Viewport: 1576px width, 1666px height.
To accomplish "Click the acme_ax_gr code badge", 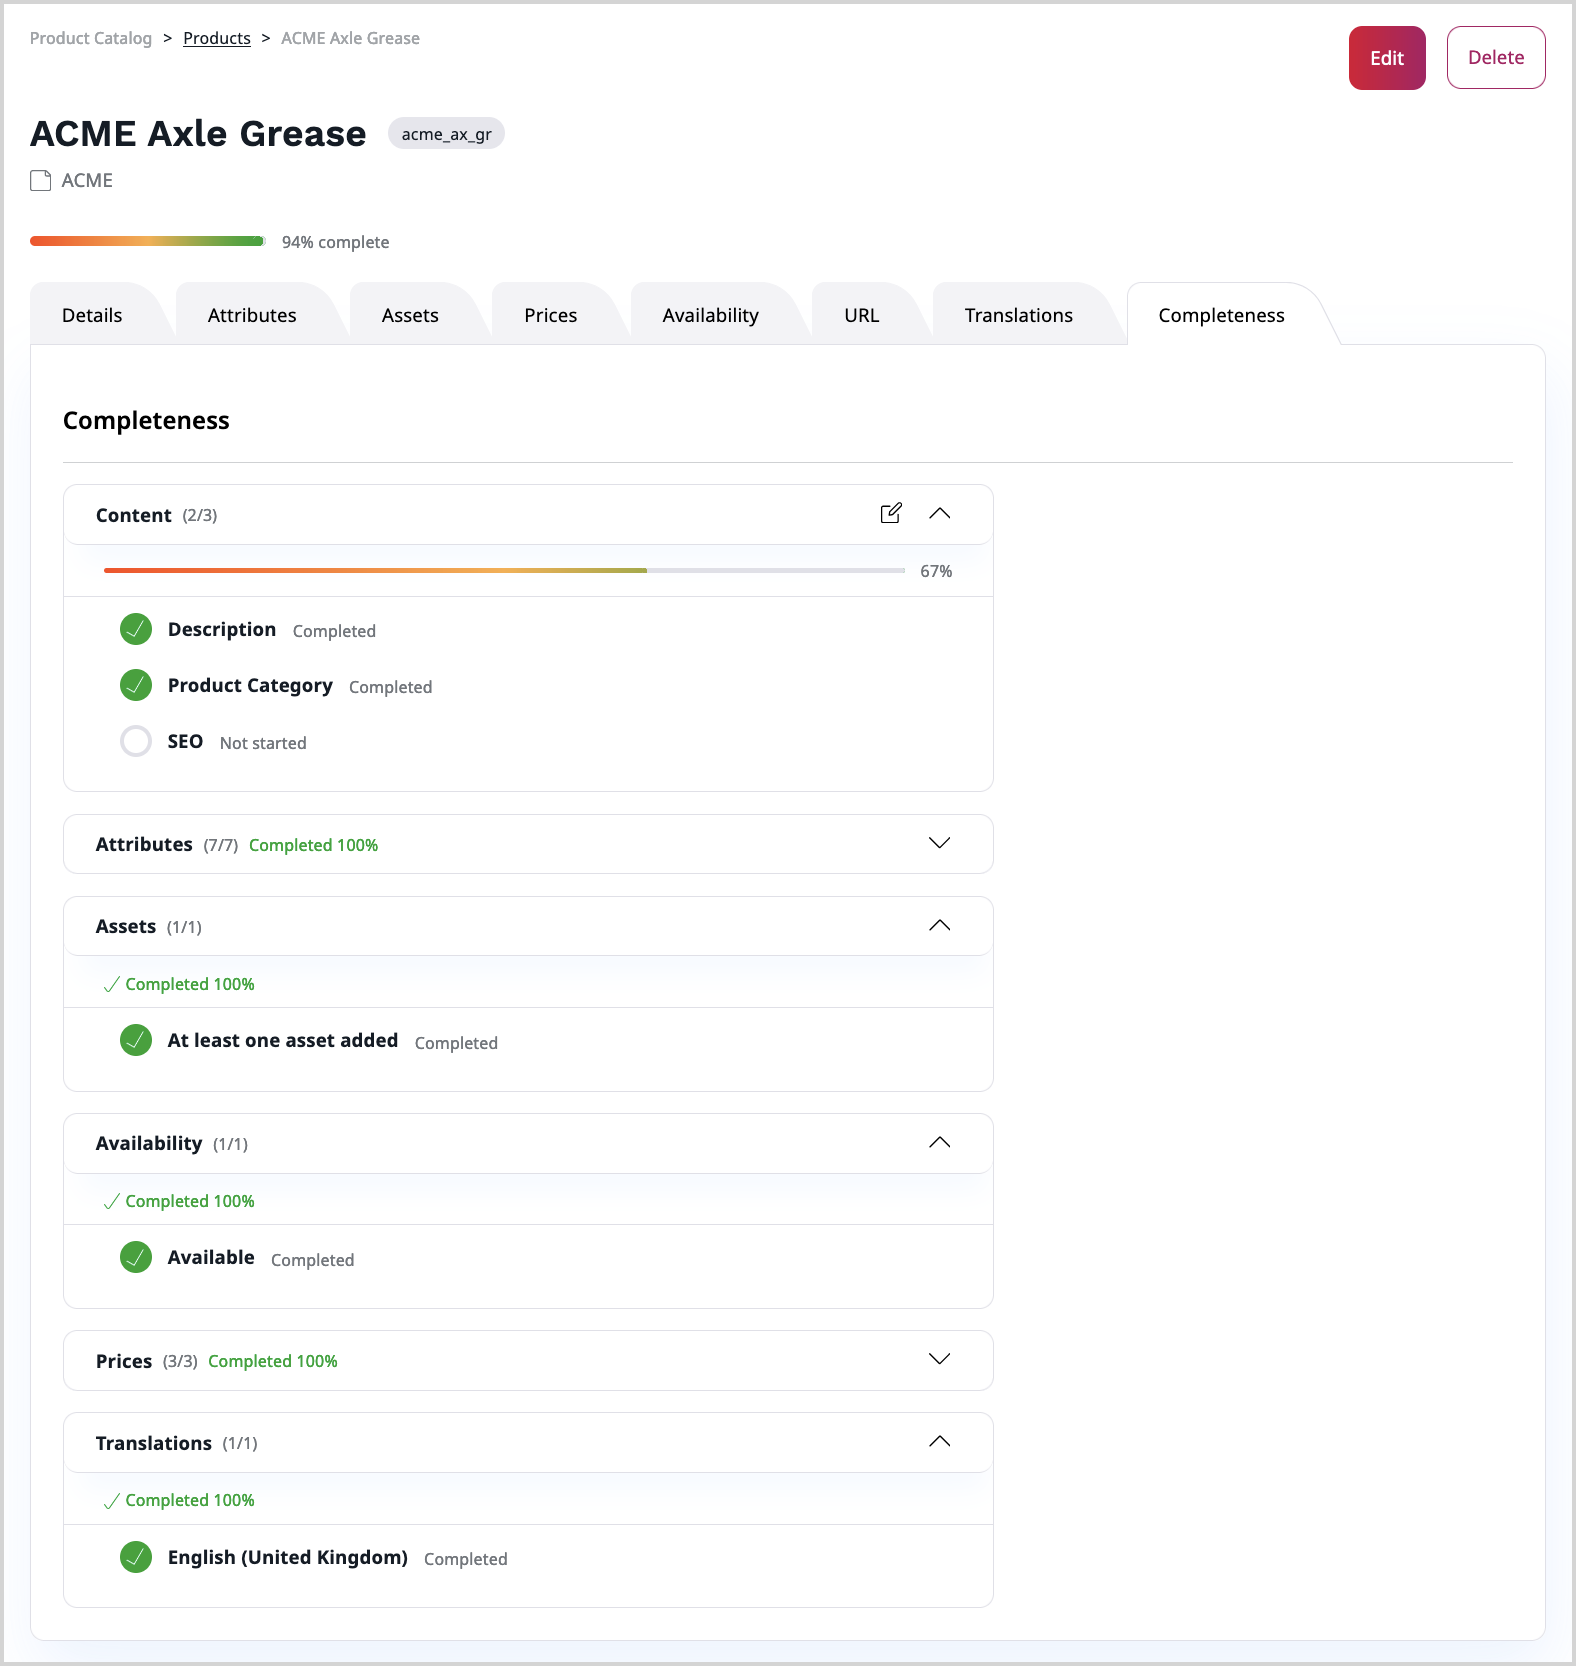I will pyautogui.click(x=446, y=134).
